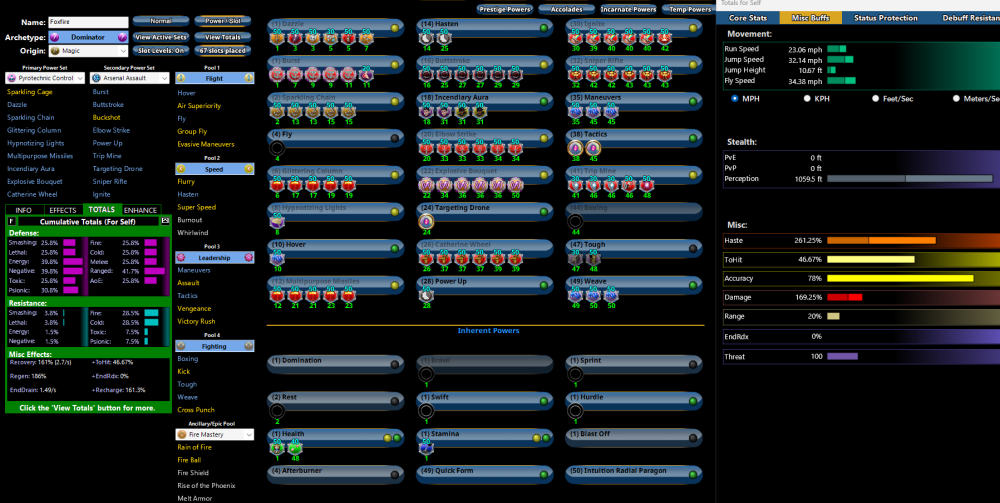Viewport: 1000px width, 503px height.
Task: Switch to the Status Protection tab
Action: point(885,18)
